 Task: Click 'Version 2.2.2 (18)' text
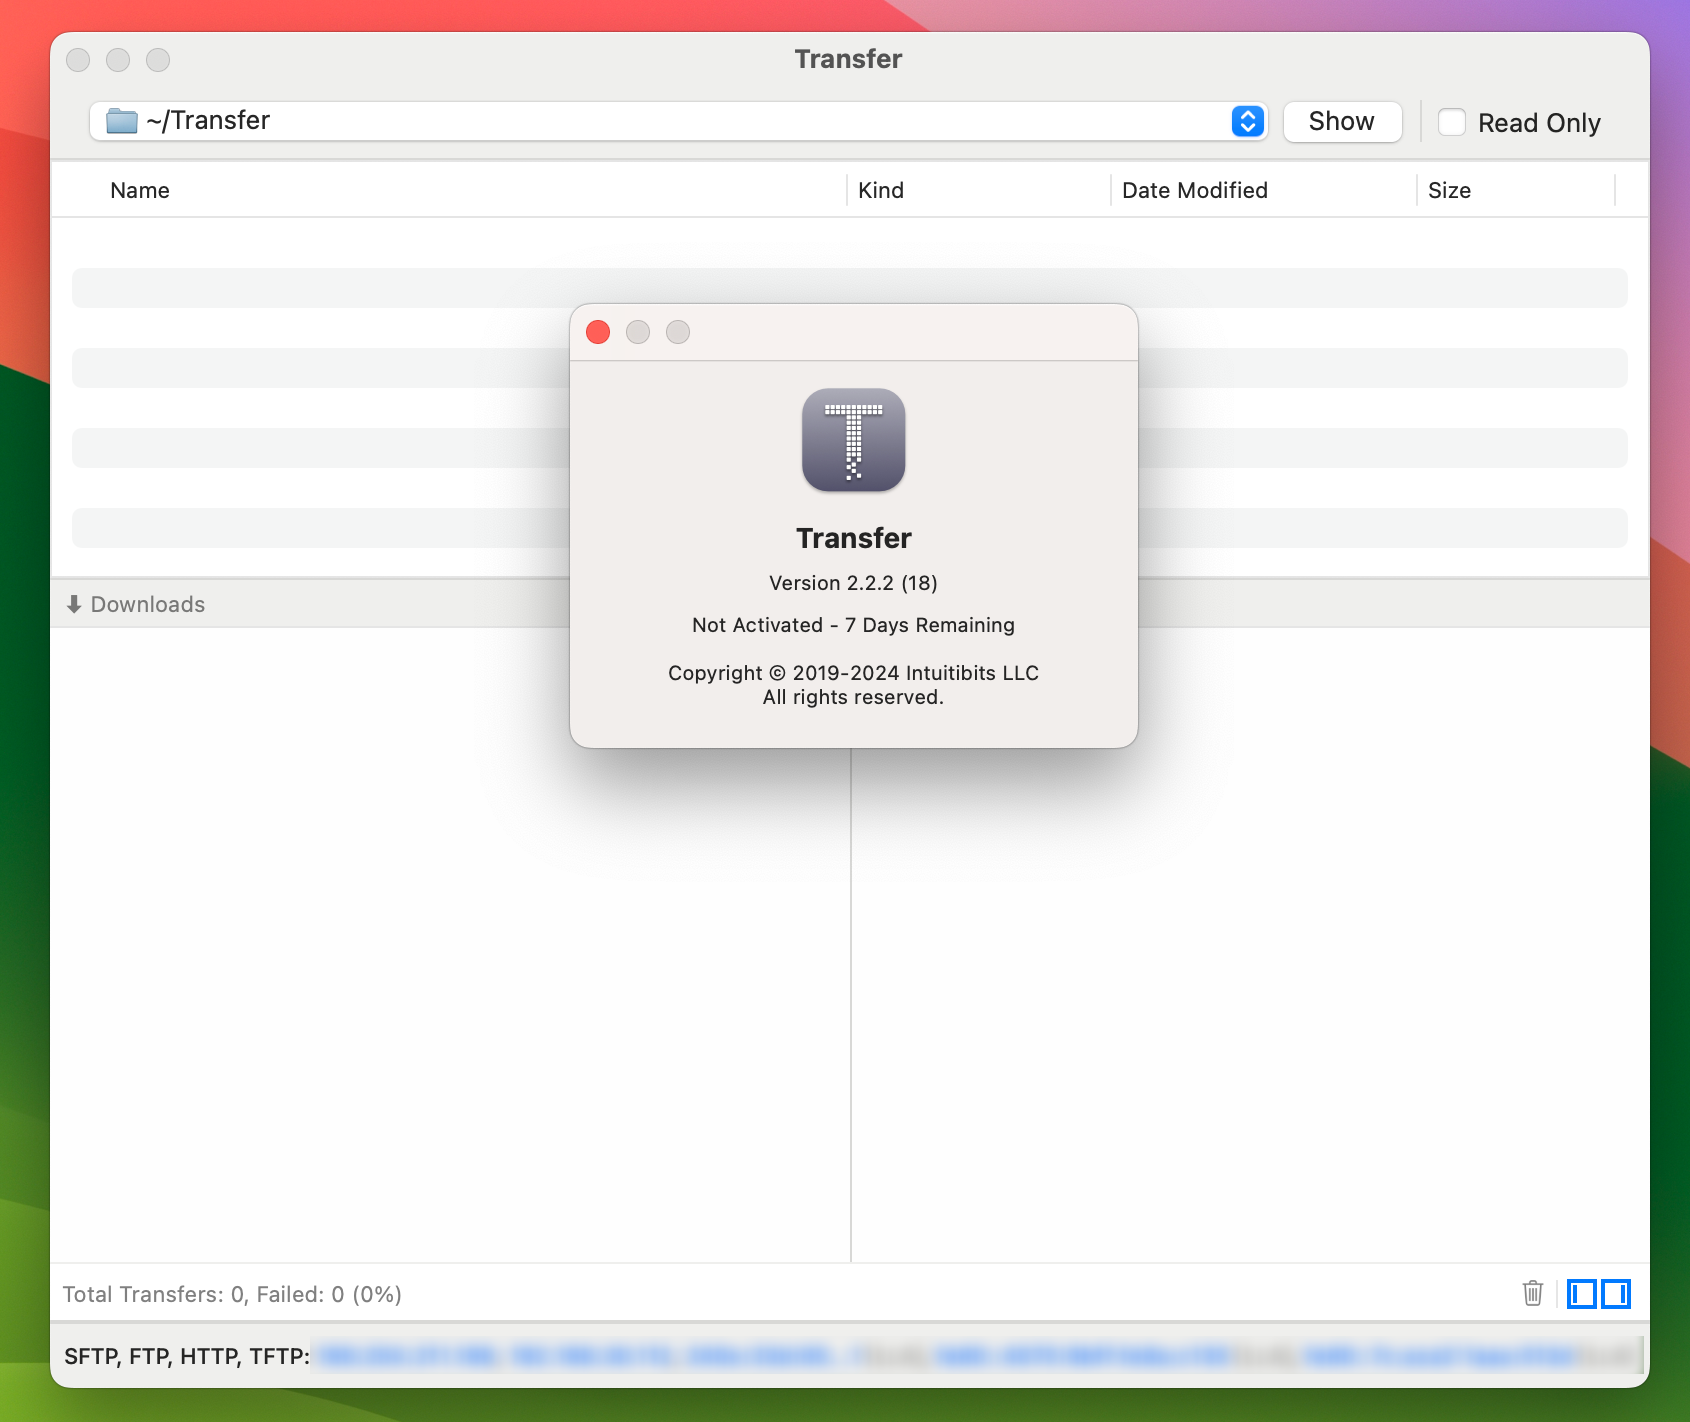[854, 583]
